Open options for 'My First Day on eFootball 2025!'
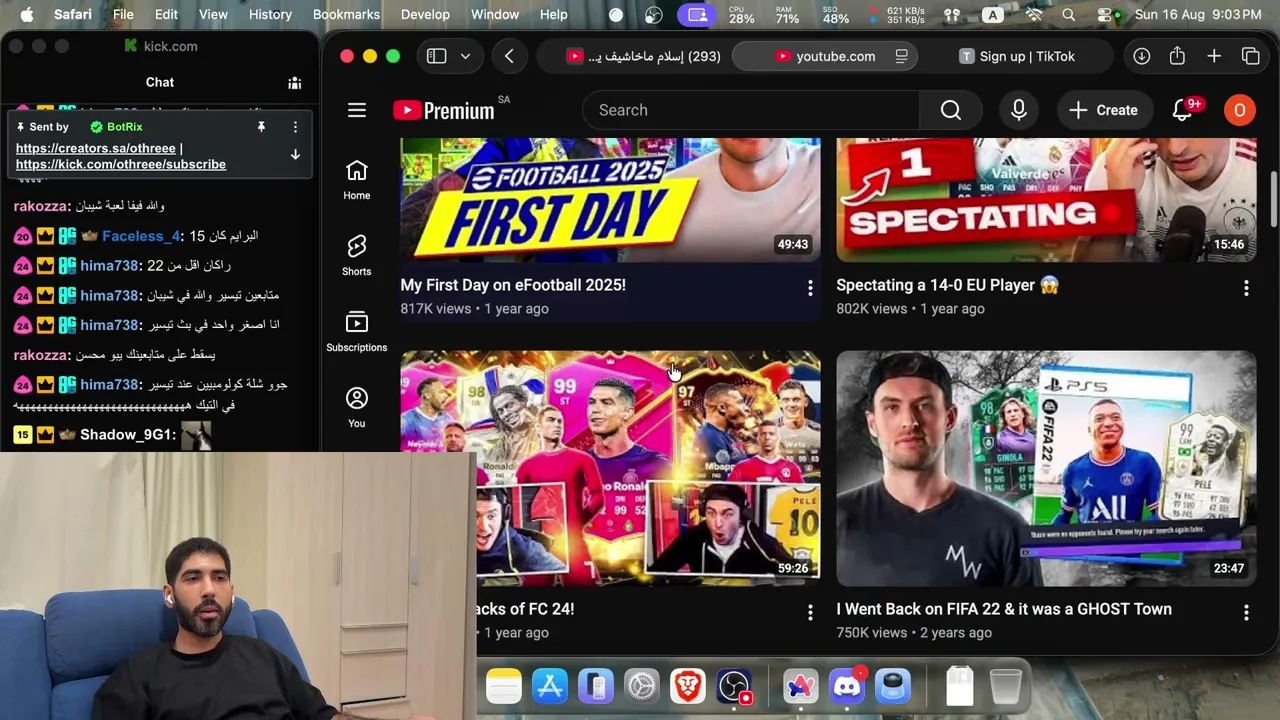The image size is (1280, 720). (810, 288)
